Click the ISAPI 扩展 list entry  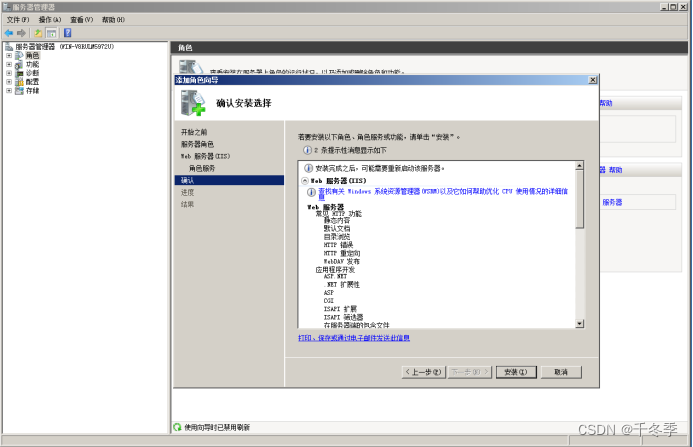340,309
